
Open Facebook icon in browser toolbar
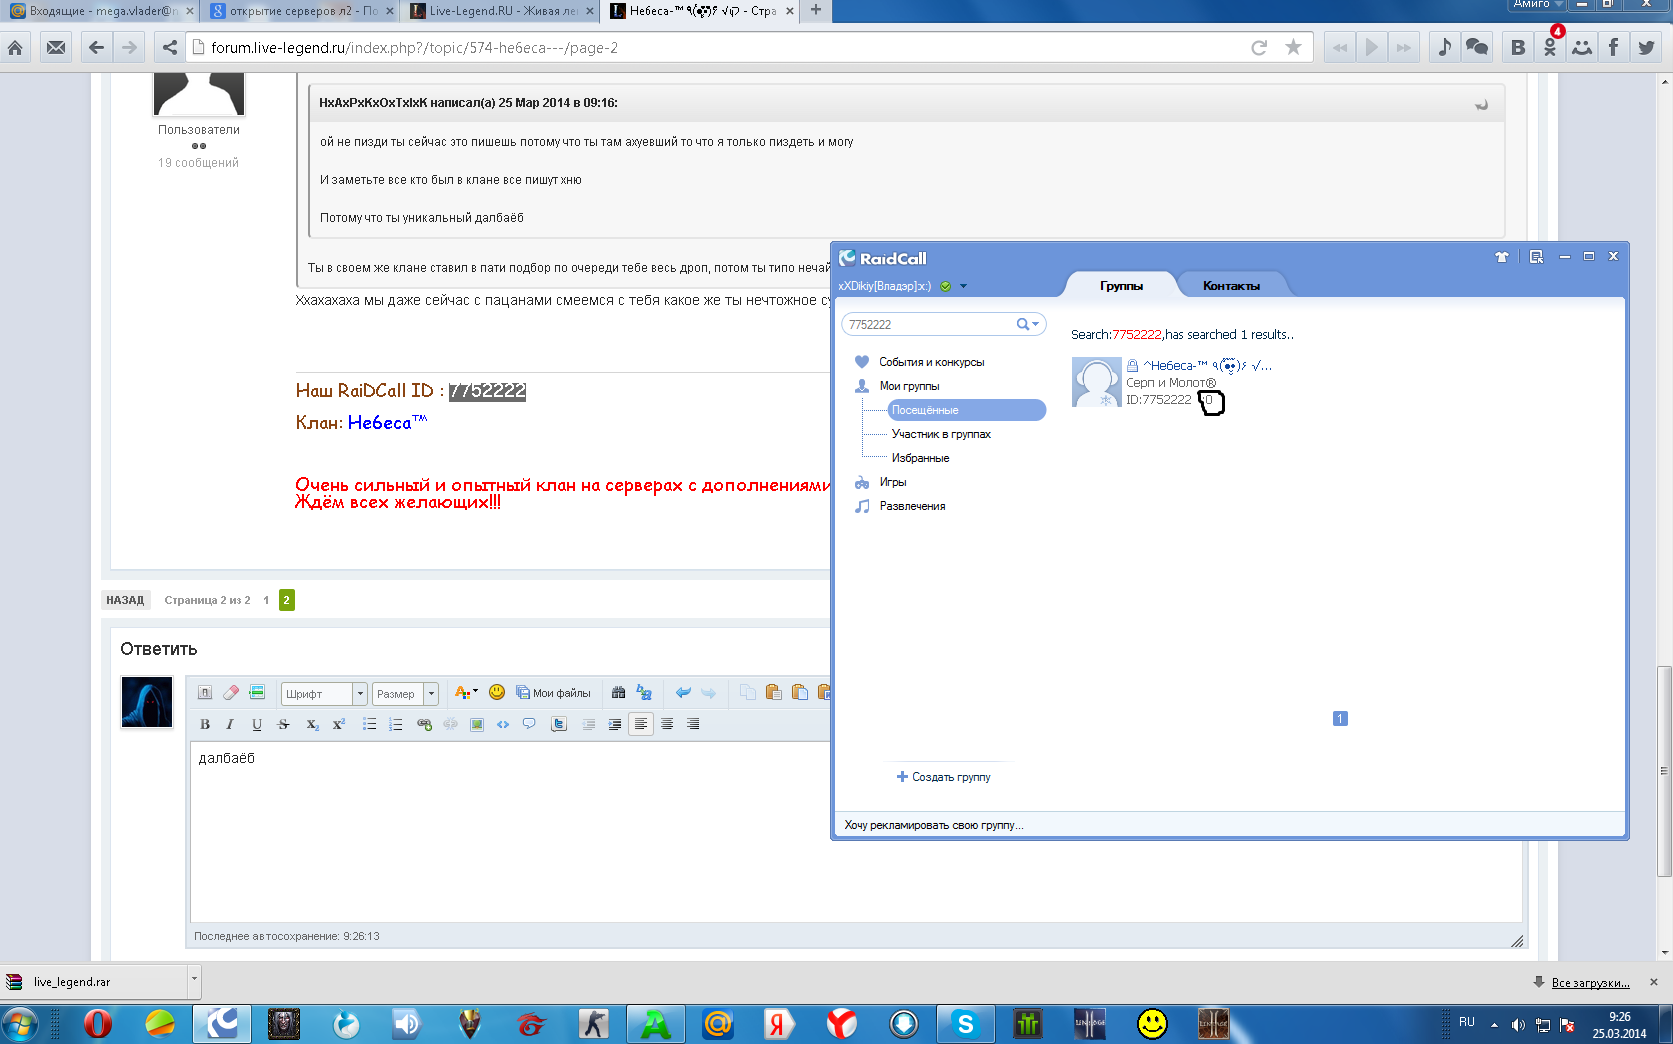[1613, 47]
